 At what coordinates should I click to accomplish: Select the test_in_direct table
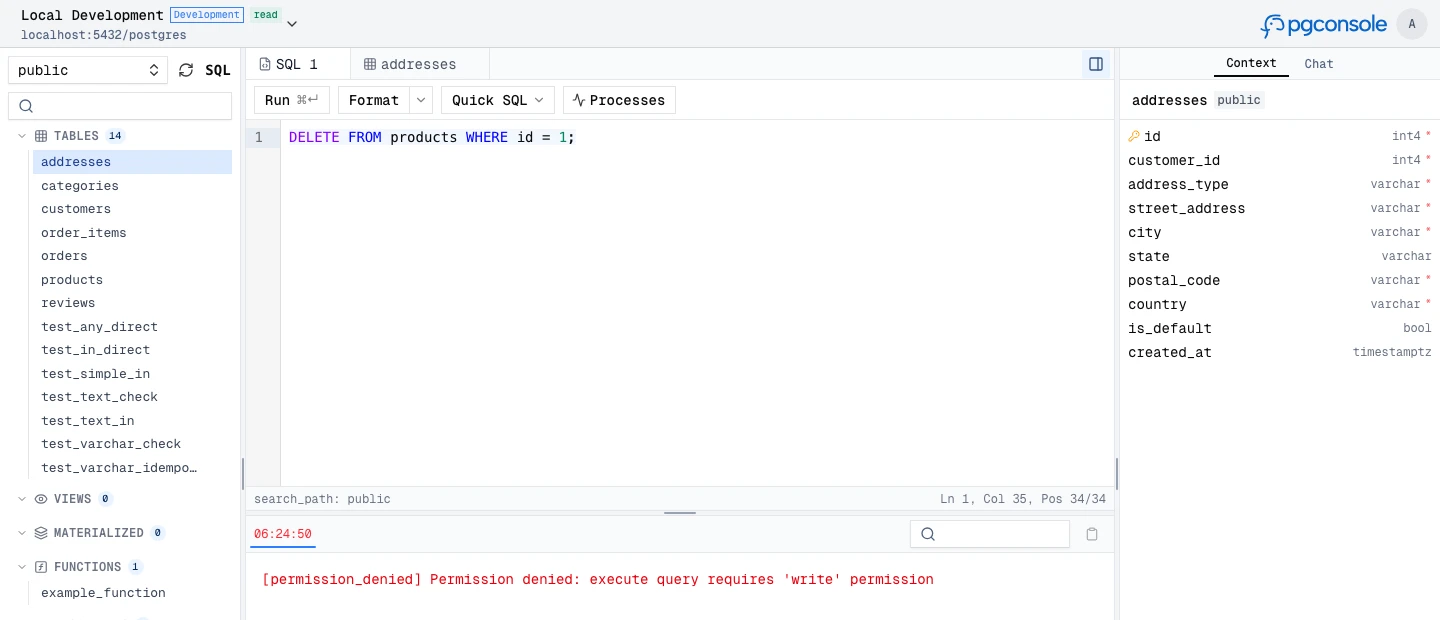coord(132,350)
